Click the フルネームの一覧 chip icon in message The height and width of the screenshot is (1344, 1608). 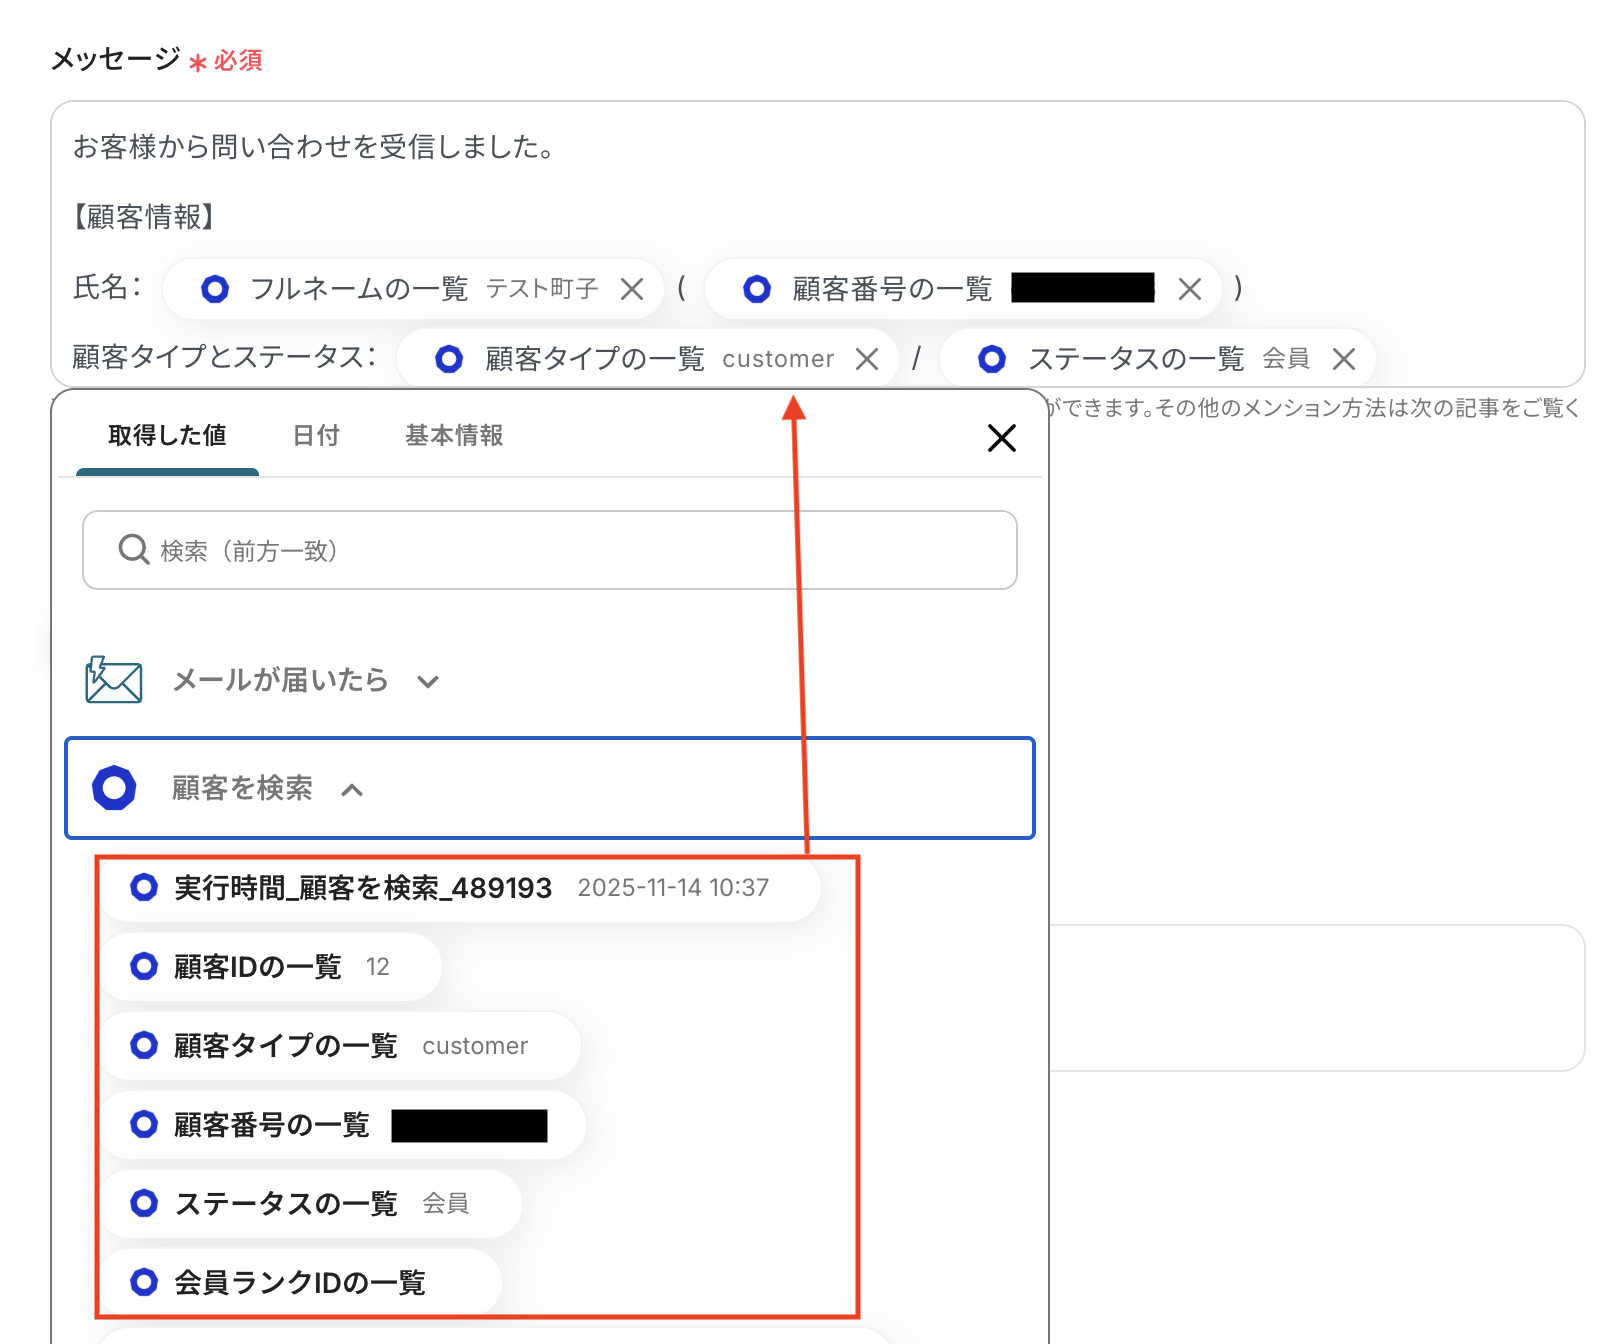[x=215, y=289]
